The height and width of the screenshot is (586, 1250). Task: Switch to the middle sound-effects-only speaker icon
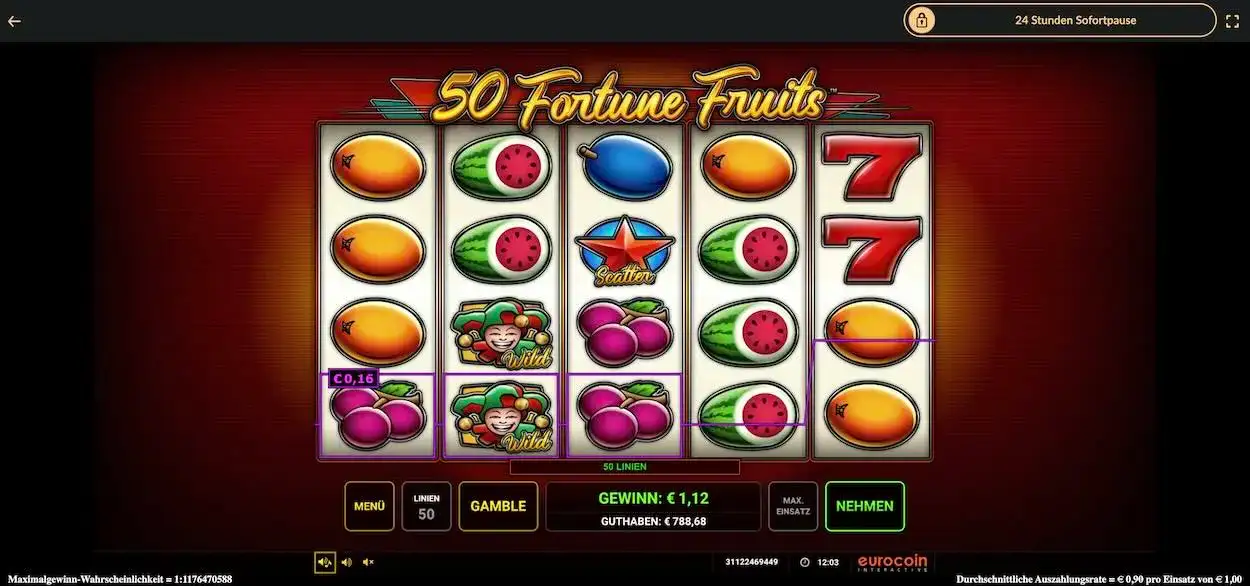tap(347, 562)
